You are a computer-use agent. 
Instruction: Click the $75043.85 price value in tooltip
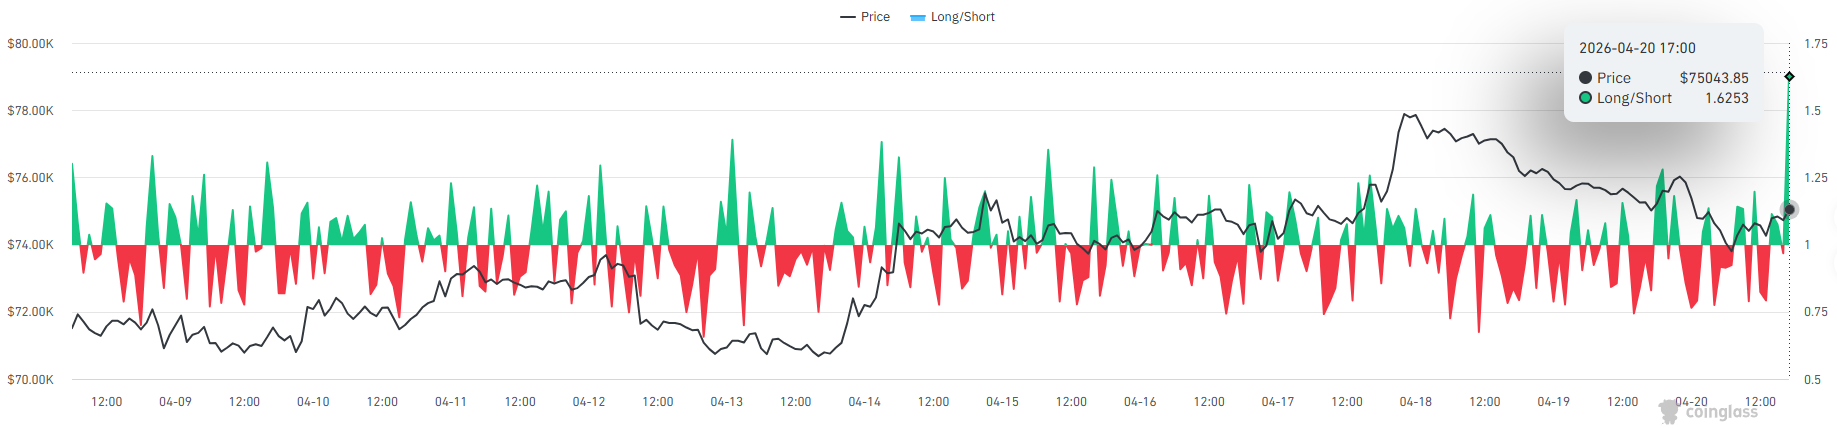[x=1714, y=78]
